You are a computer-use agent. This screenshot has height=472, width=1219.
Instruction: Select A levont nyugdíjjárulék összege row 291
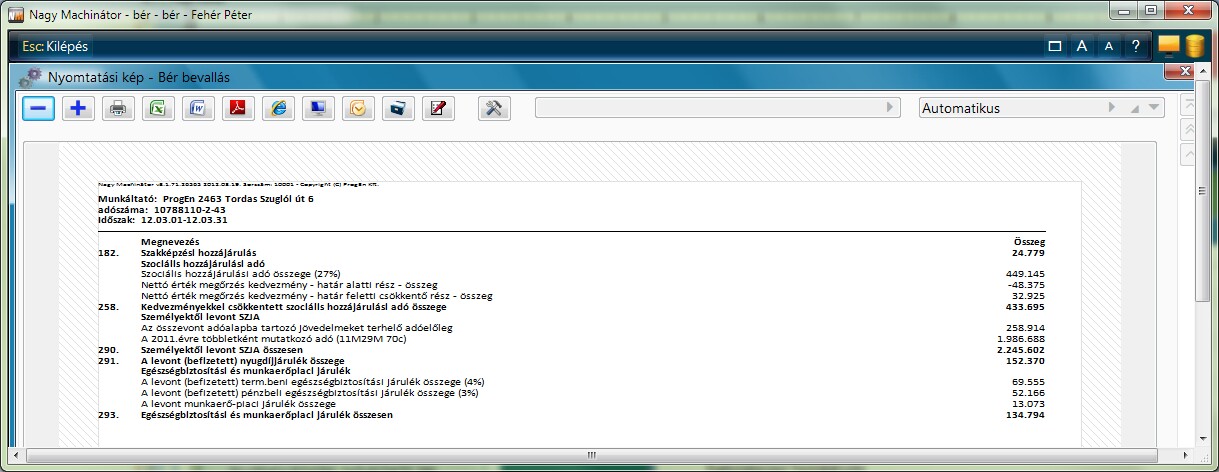click(572, 360)
